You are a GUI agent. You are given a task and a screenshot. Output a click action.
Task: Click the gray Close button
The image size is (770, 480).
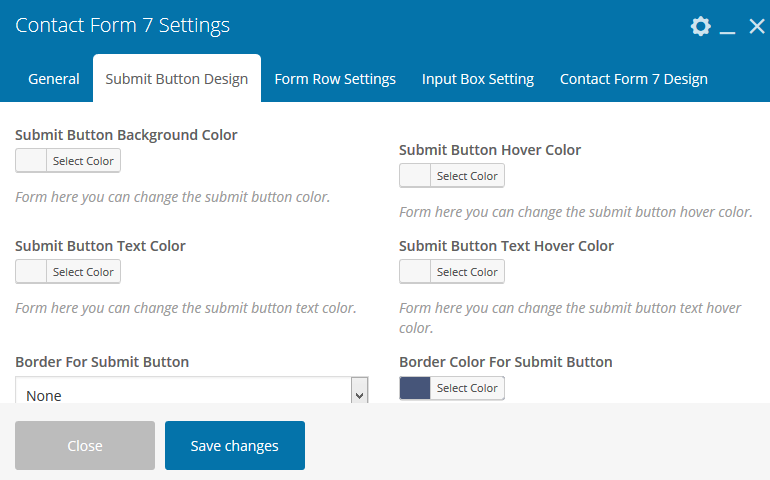pyautogui.click(x=85, y=446)
